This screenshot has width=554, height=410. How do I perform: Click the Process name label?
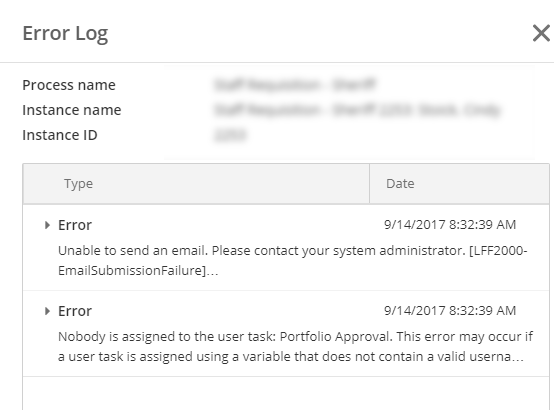[69, 85]
